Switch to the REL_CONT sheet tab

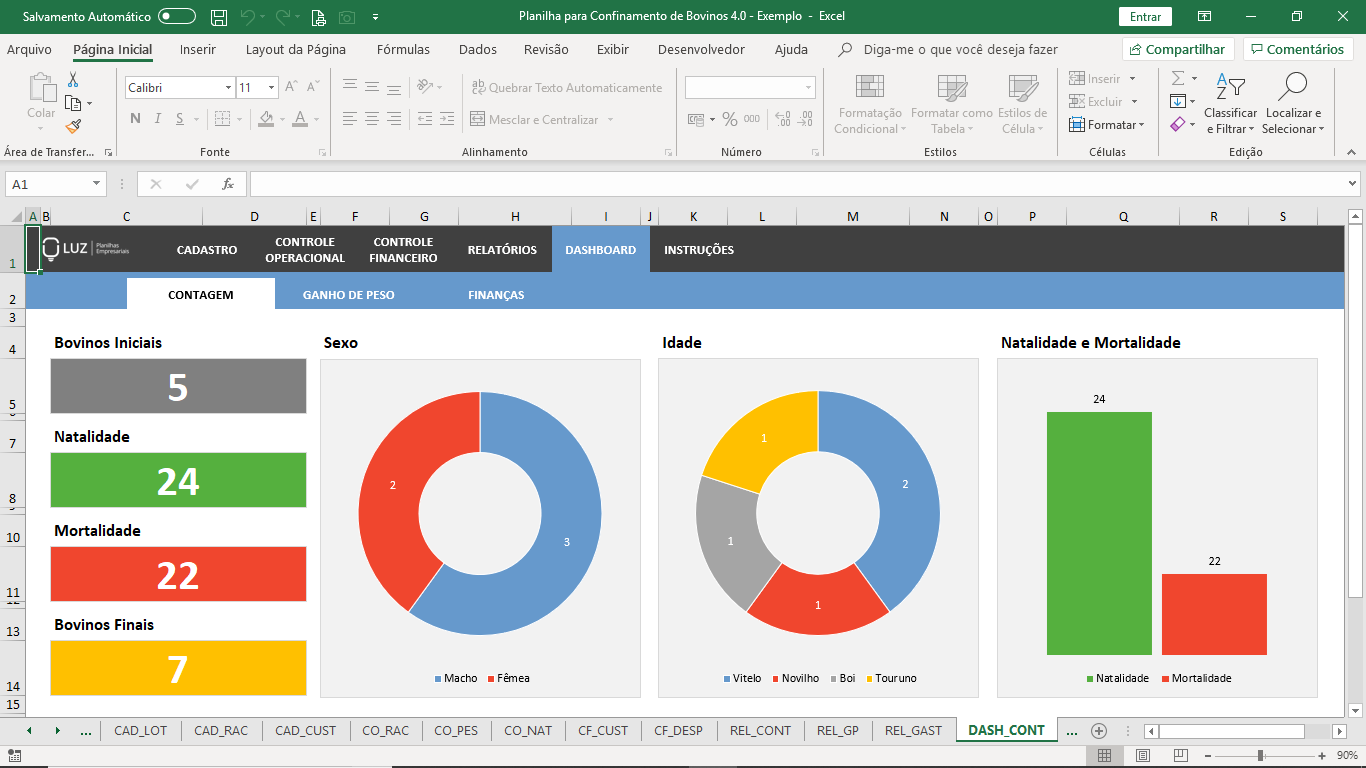click(760, 731)
